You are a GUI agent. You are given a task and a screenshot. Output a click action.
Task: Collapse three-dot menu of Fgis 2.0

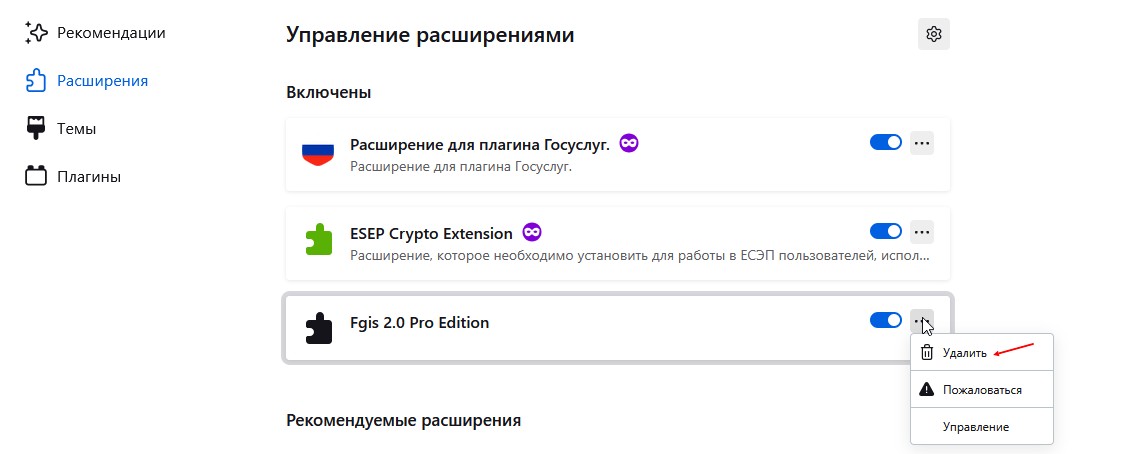922,320
